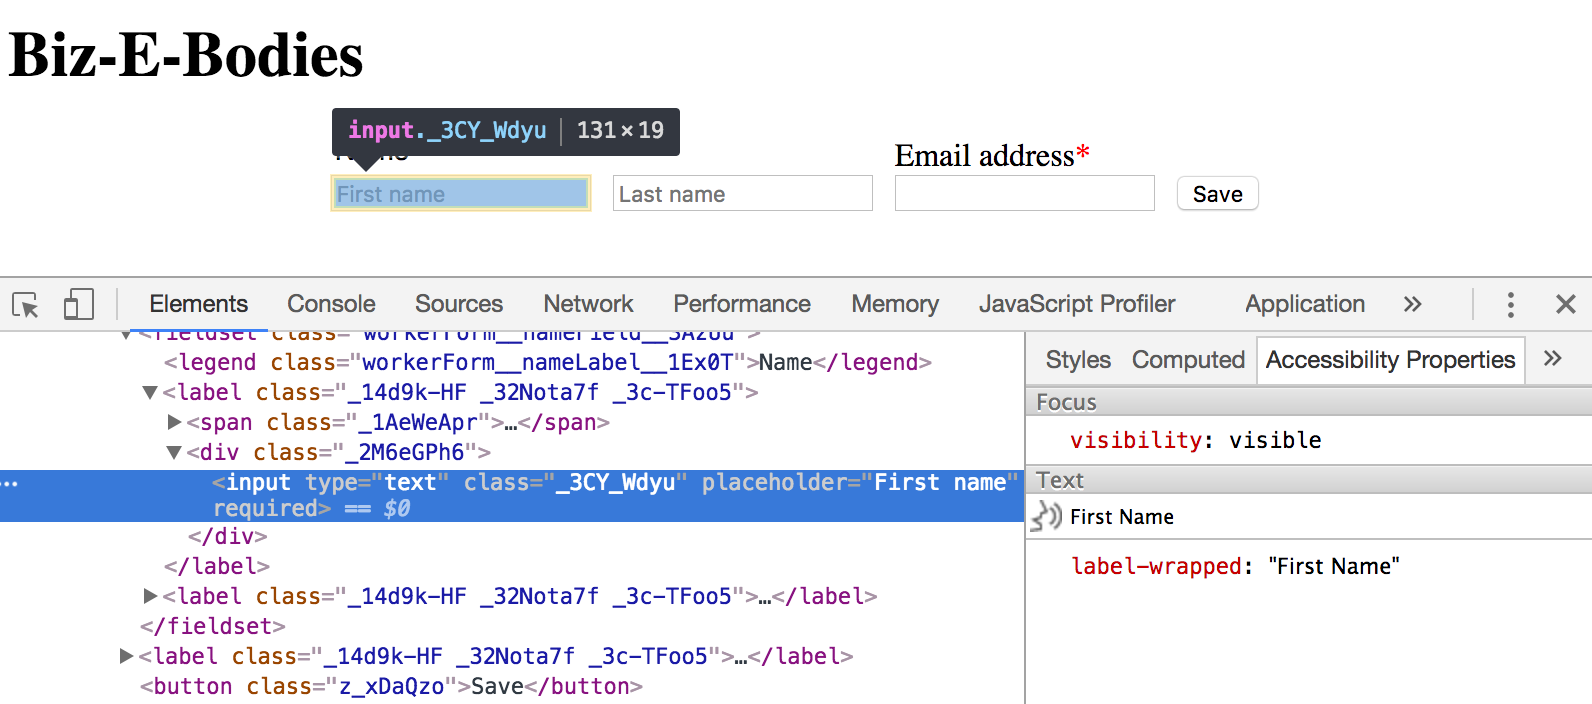Open the Styles sidebar pane
Screen dimensions: 1592x704
1078,360
